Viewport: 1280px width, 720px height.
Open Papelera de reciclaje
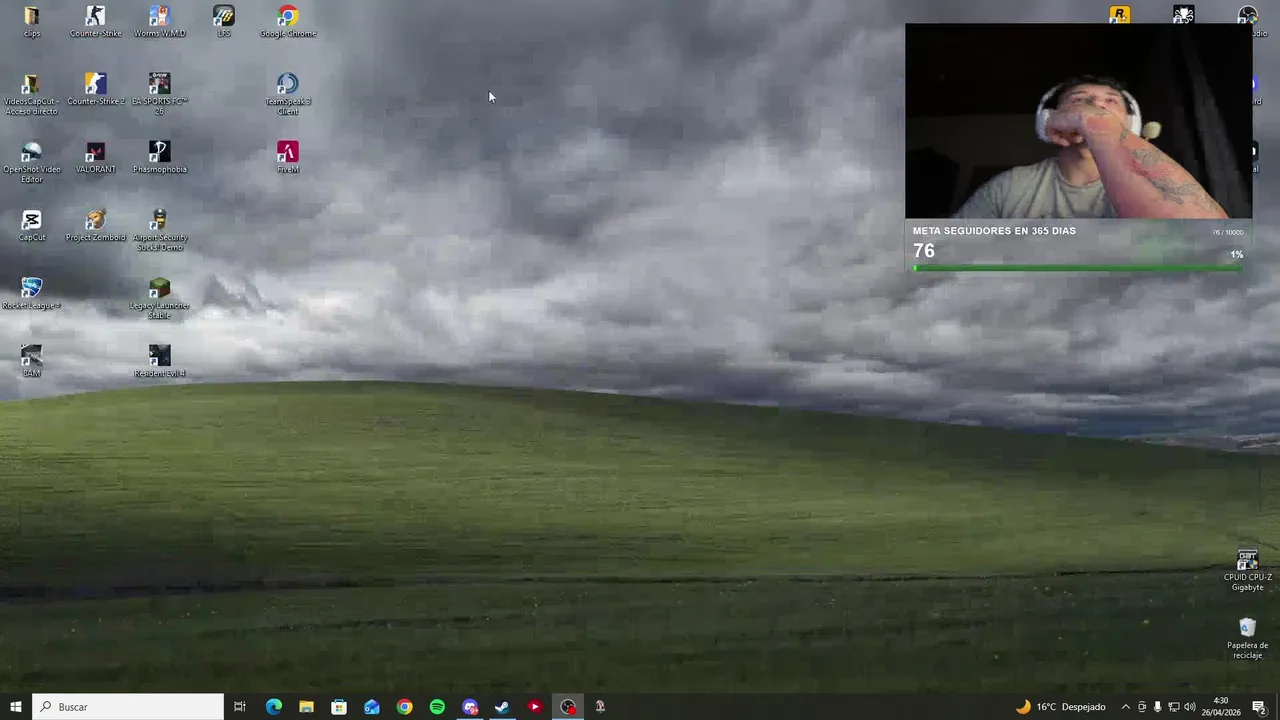1247,638
